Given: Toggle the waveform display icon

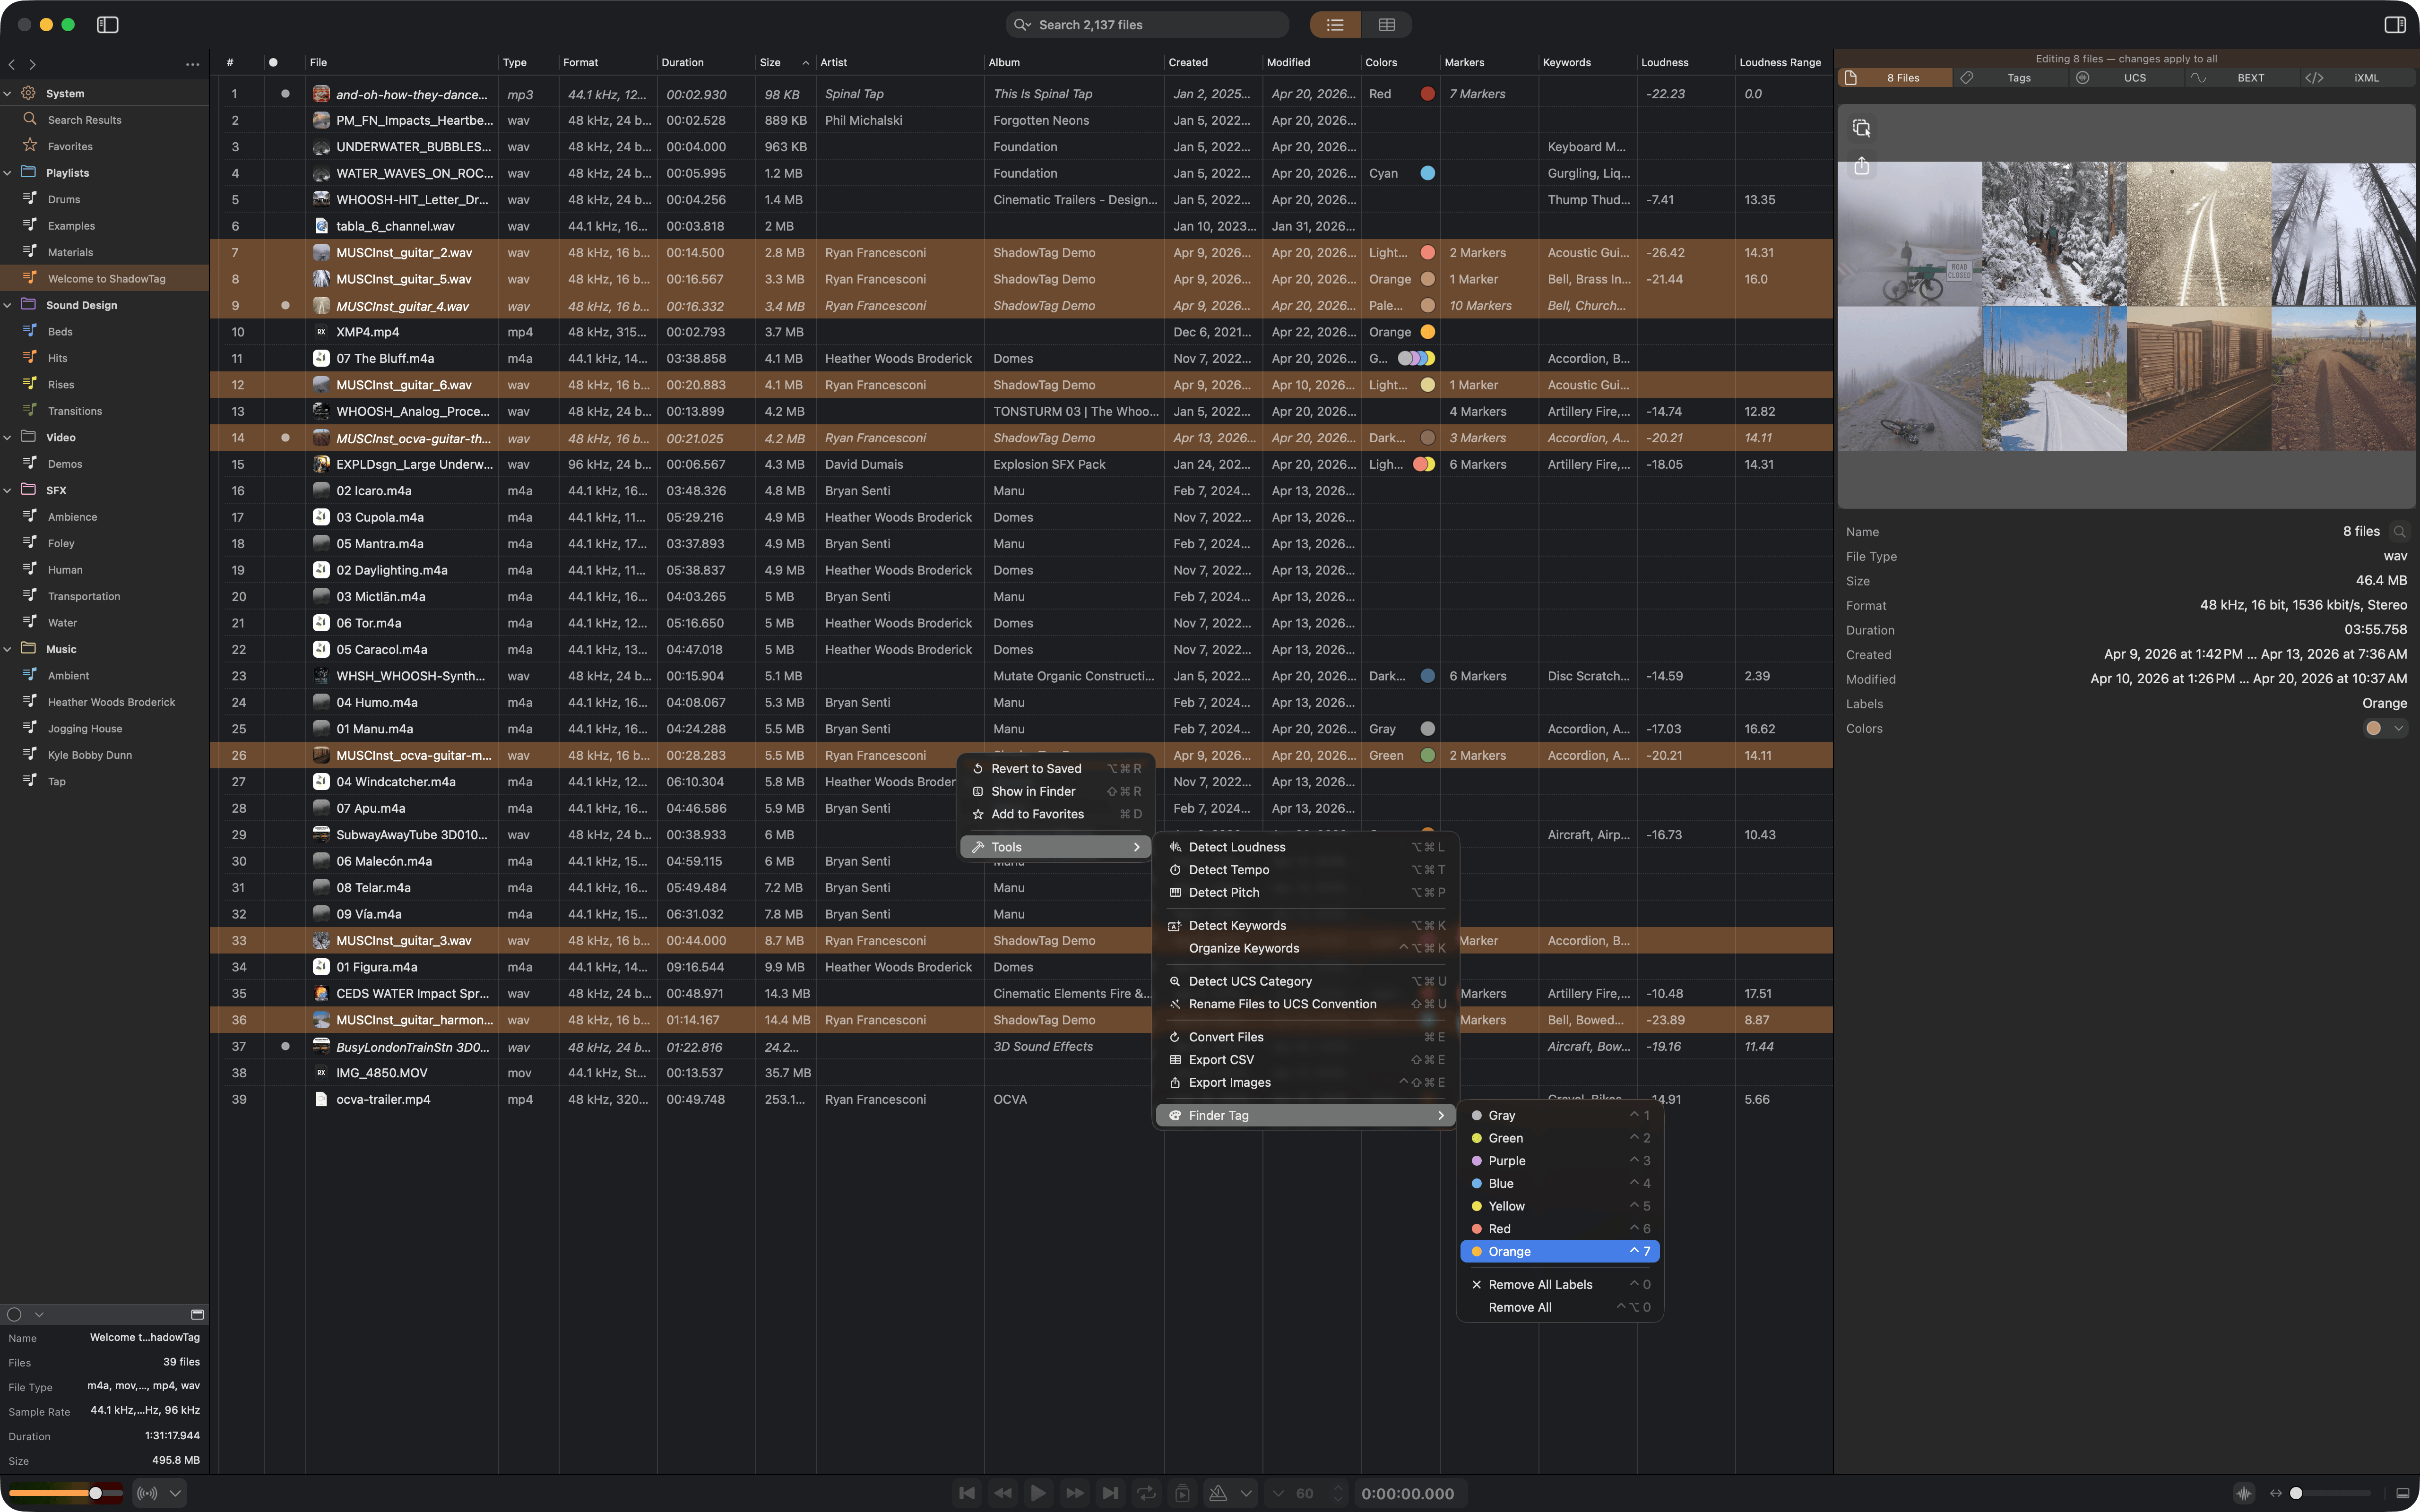Looking at the screenshot, I should click(2244, 1493).
